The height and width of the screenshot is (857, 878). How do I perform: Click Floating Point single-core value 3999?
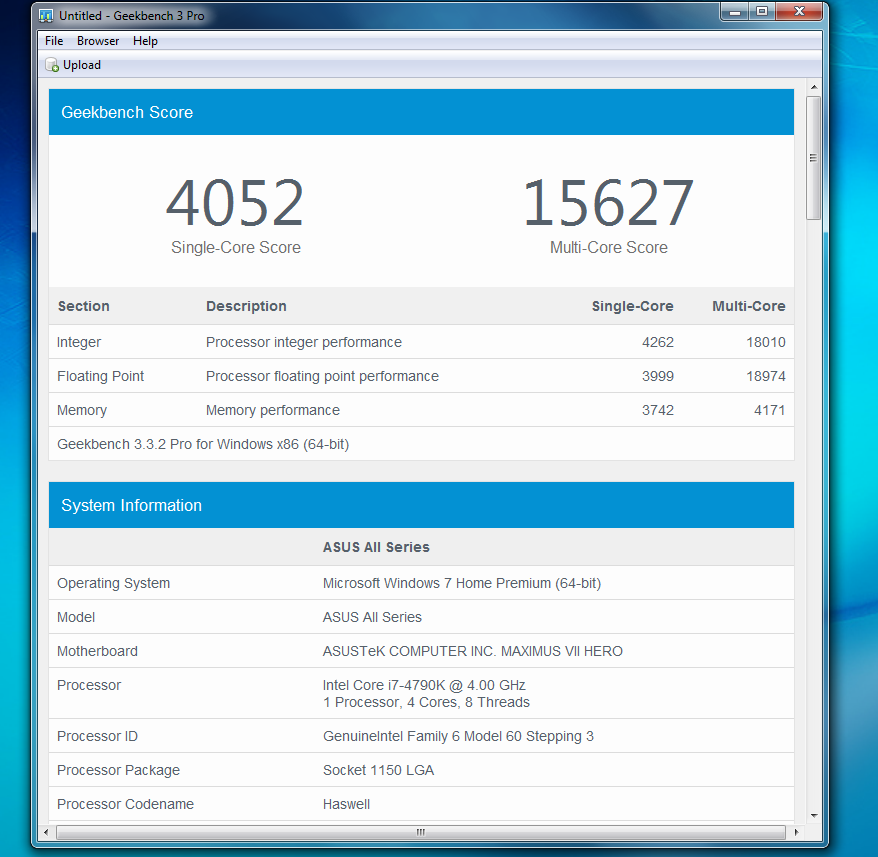pos(658,376)
